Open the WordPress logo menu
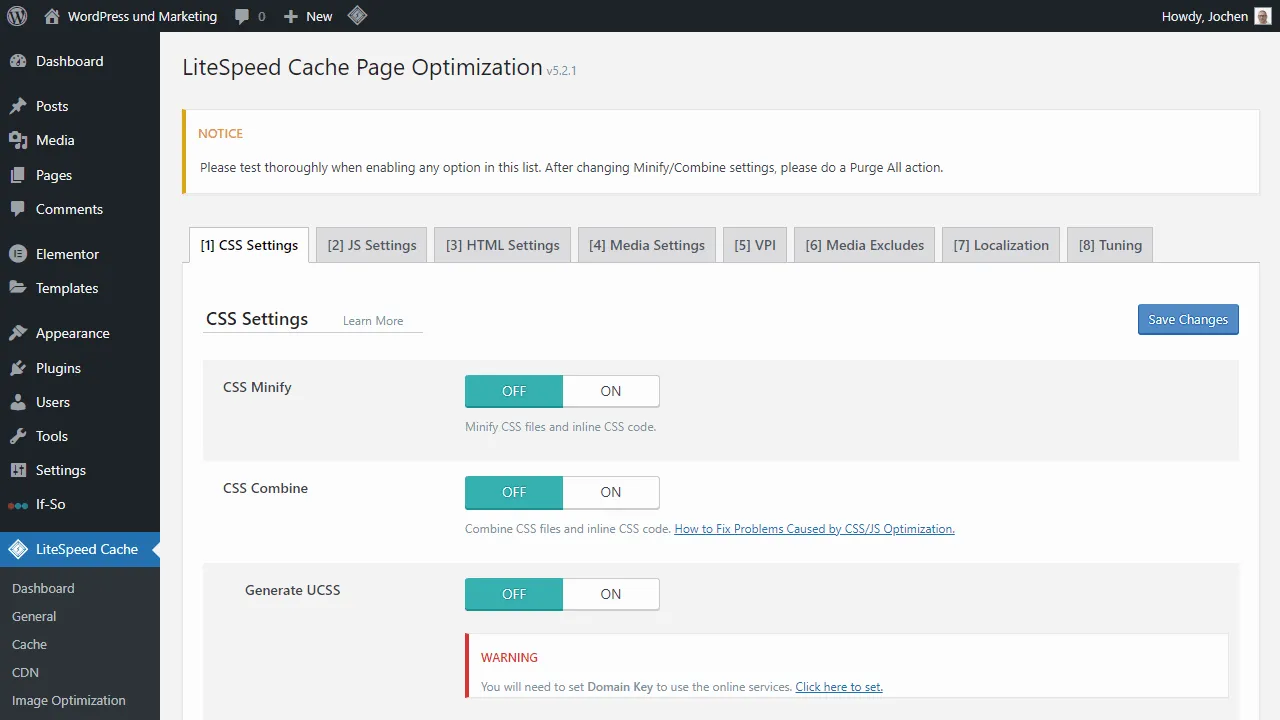 pyautogui.click(x=17, y=16)
